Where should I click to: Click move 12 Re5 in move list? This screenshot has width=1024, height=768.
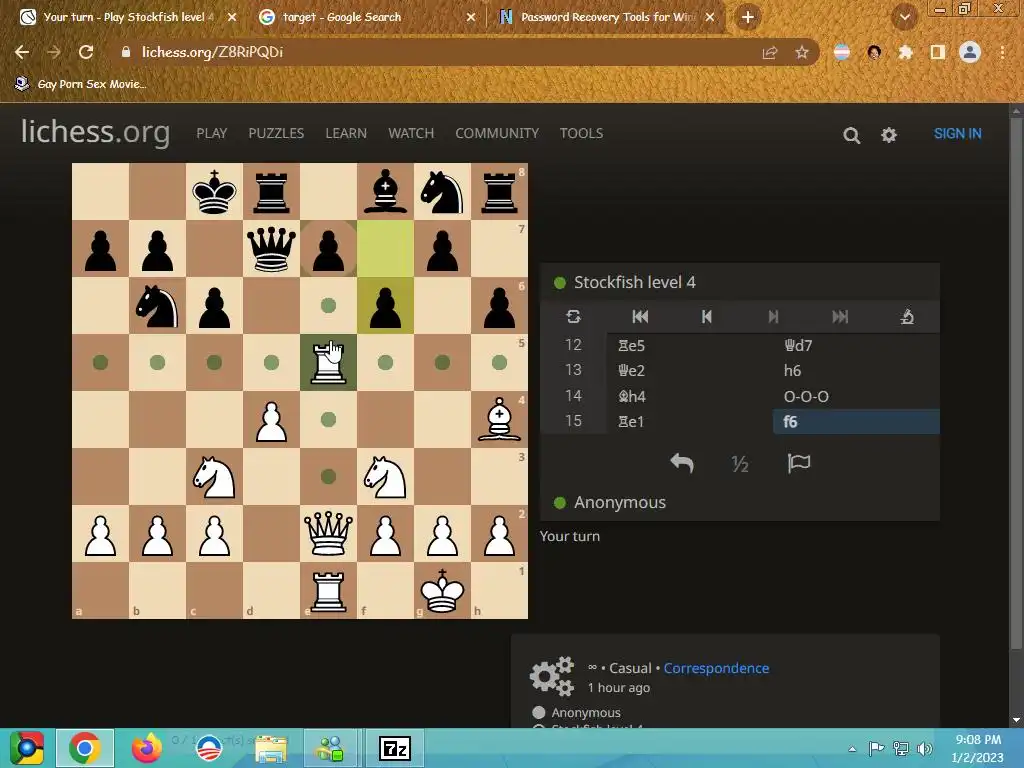pos(690,345)
